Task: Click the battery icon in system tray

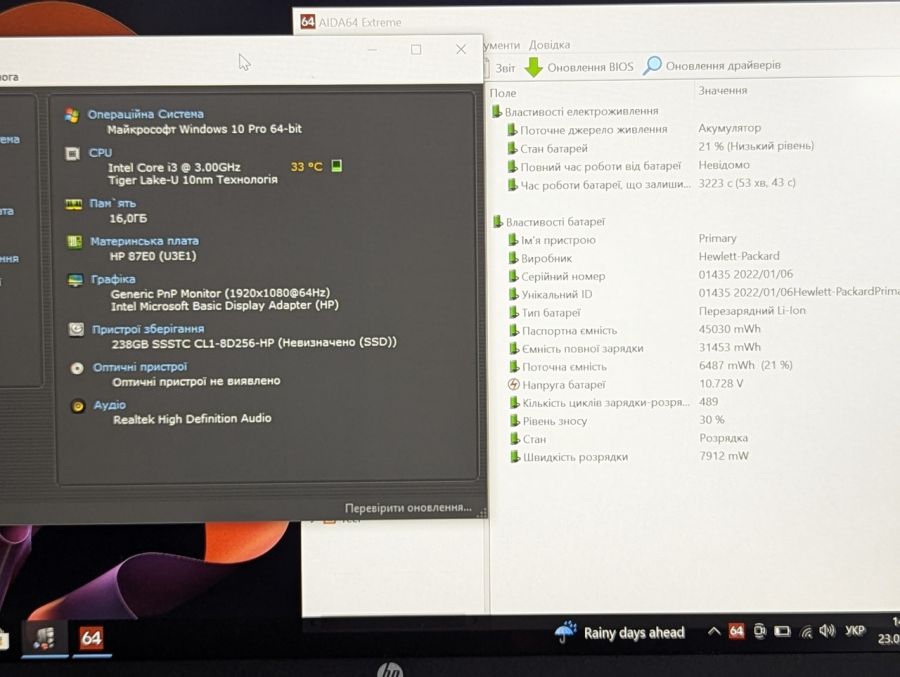Action: click(782, 632)
